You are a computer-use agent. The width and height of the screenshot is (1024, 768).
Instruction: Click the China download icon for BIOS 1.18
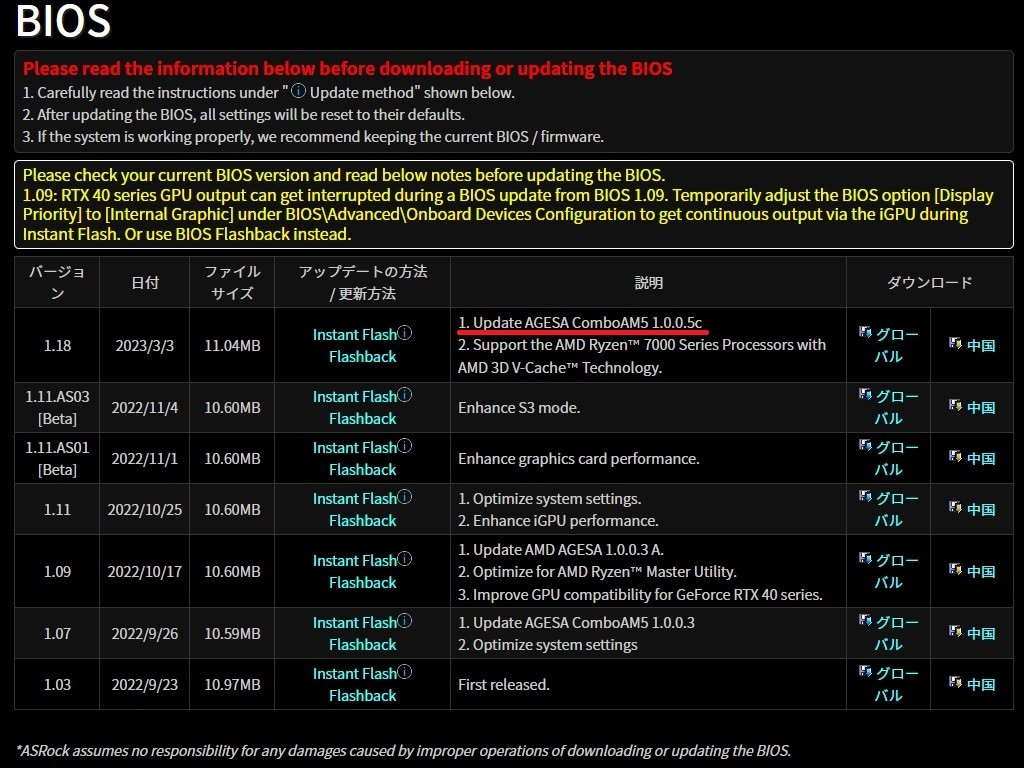tap(955, 345)
